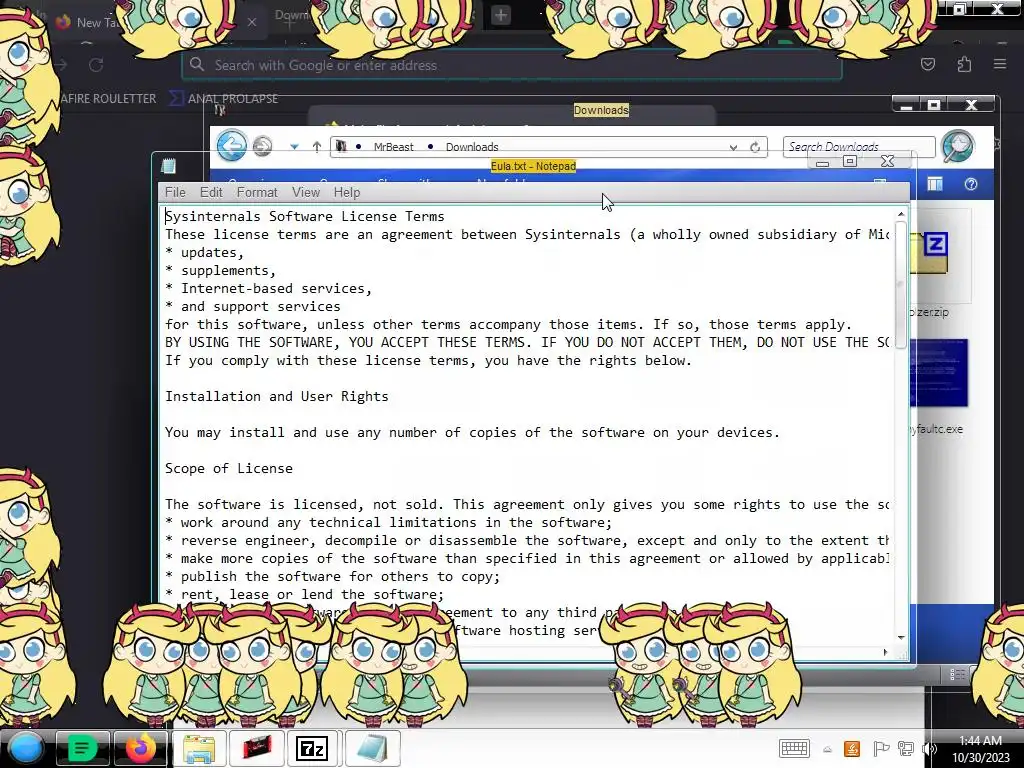Screen dimensions: 1024x768
Task: Click the '* and support services' line
Action: (x=253, y=306)
